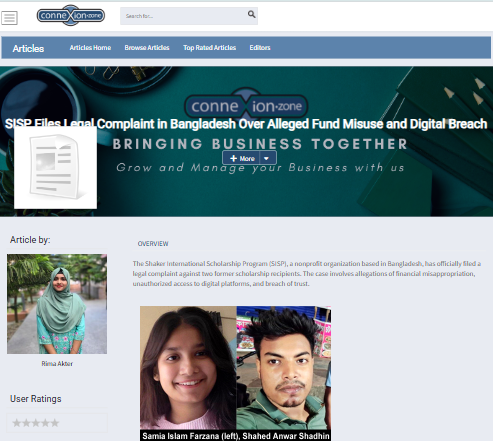Image resolution: width=493 pixels, height=441 pixels.
Task: Open Articles Home menu item
Action: click(x=90, y=48)
